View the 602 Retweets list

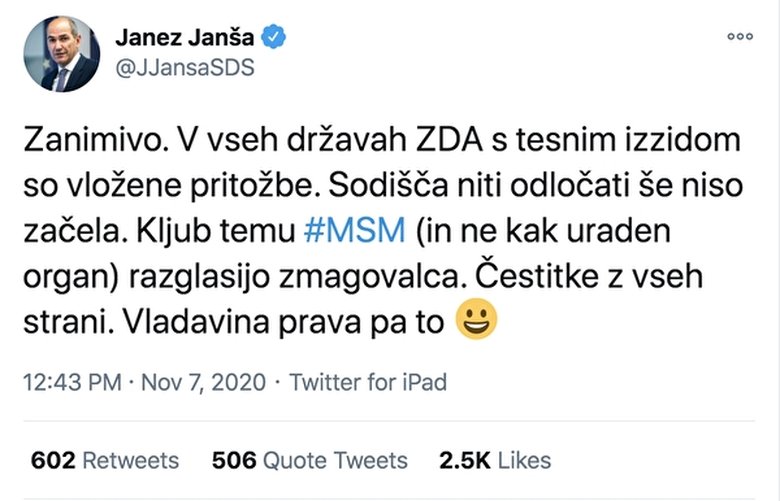(x=105, y=459)
